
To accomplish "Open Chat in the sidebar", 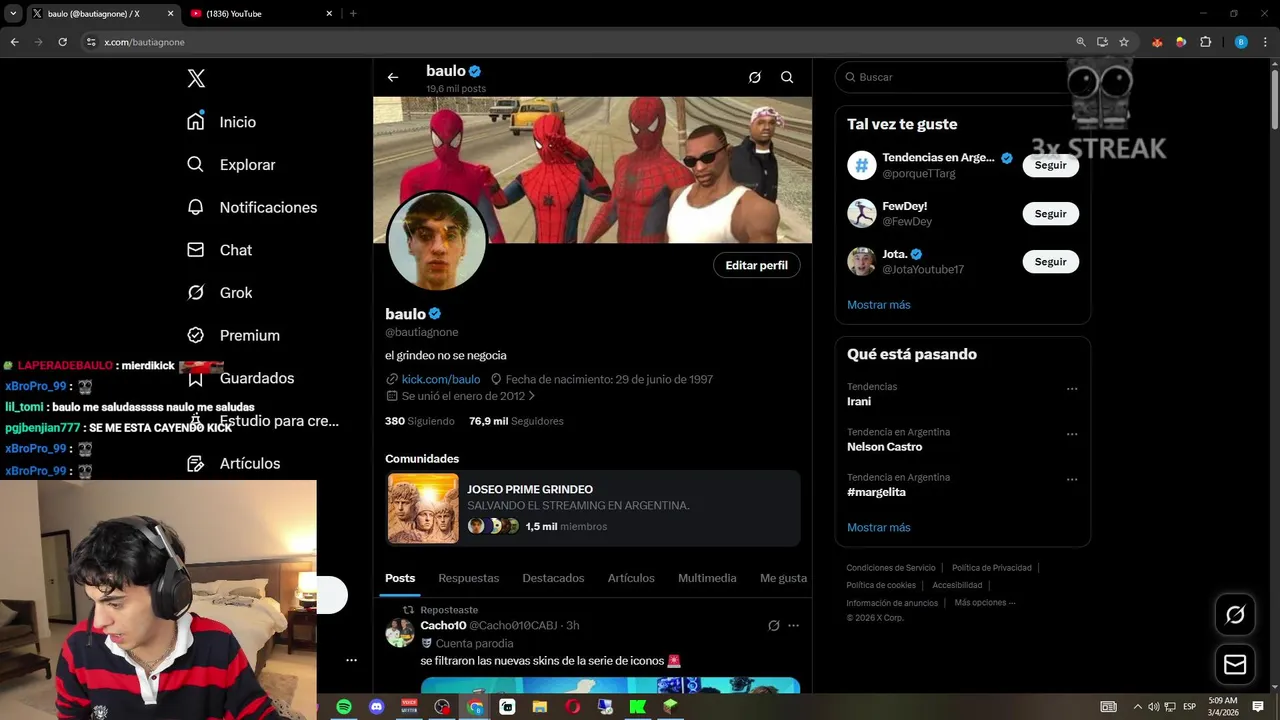I will click(219, 250).
